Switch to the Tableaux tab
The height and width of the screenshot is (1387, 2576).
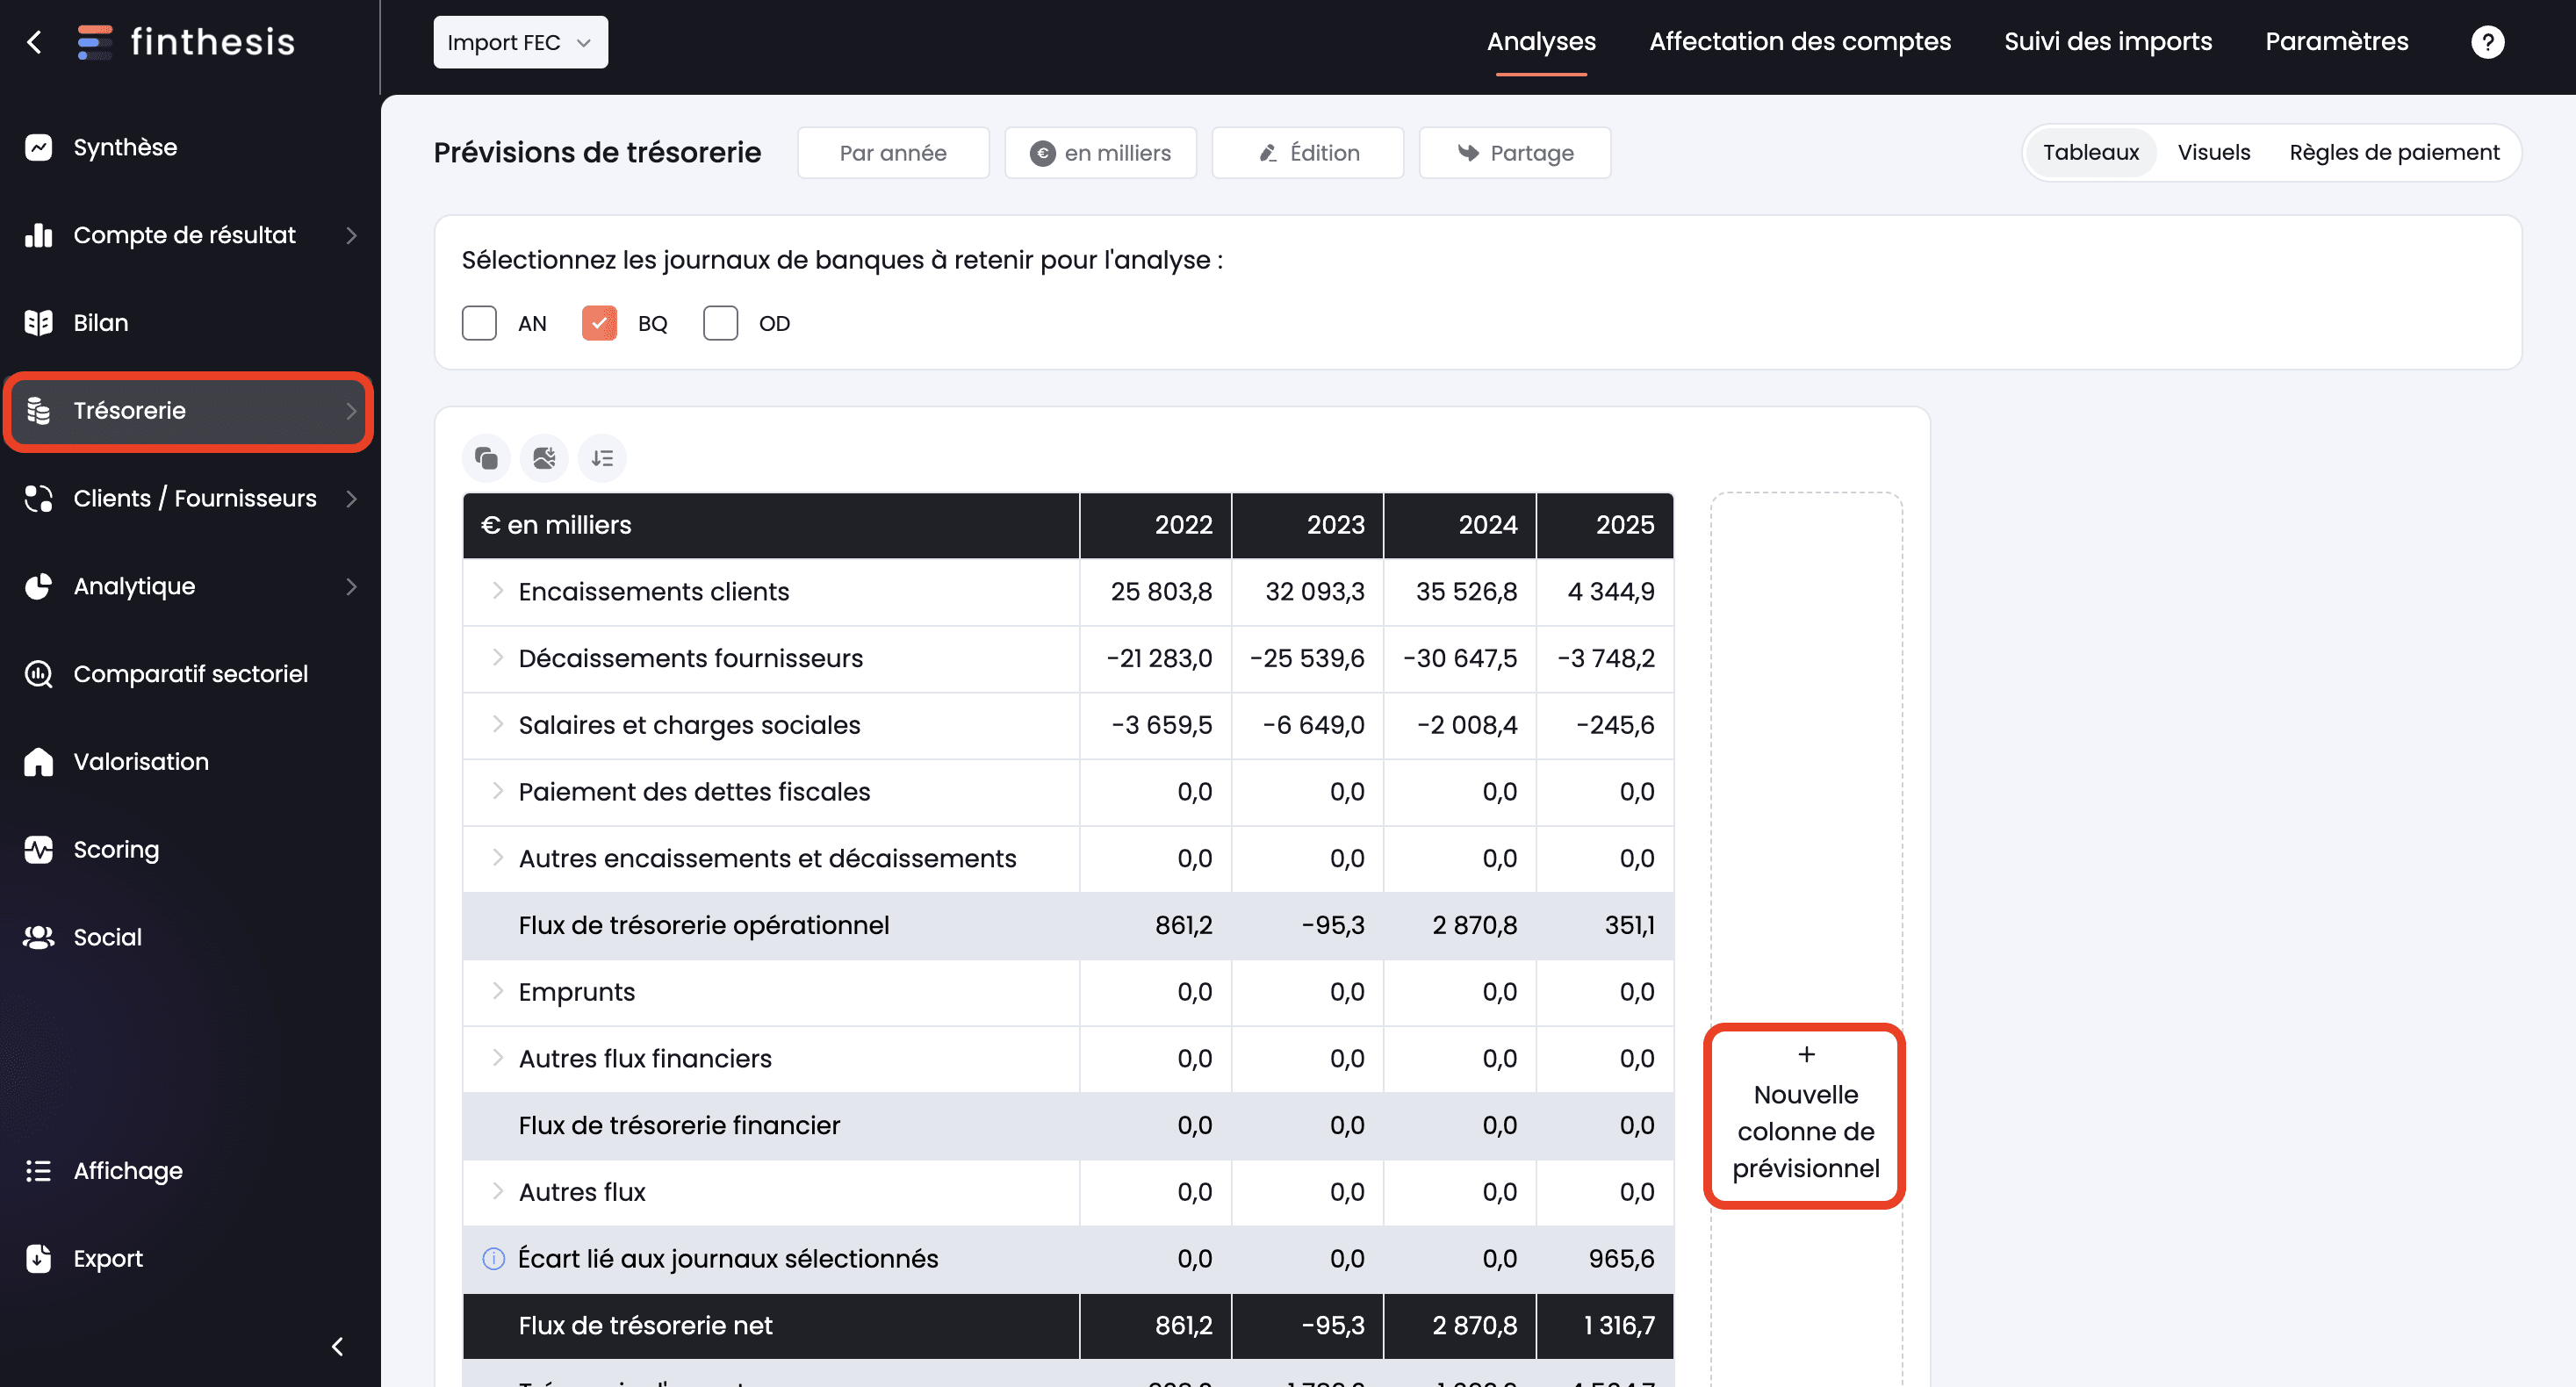click(2090, 153)
